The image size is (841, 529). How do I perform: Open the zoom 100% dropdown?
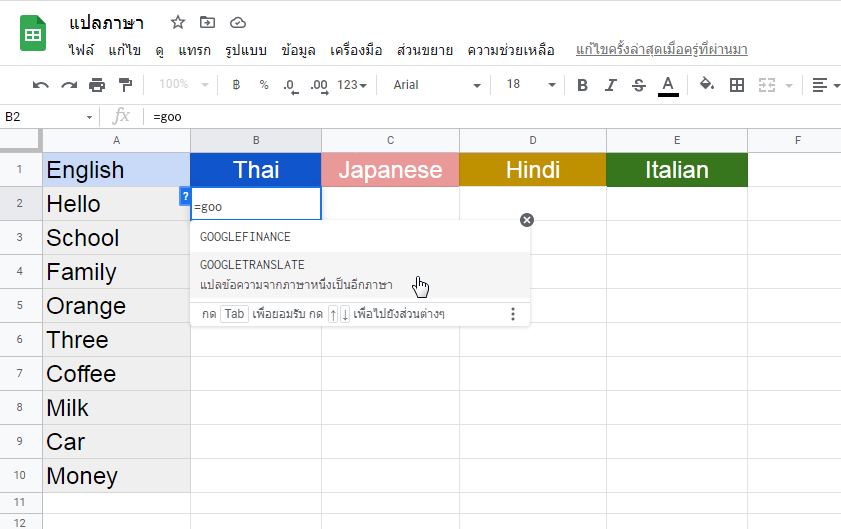point(183,84)
